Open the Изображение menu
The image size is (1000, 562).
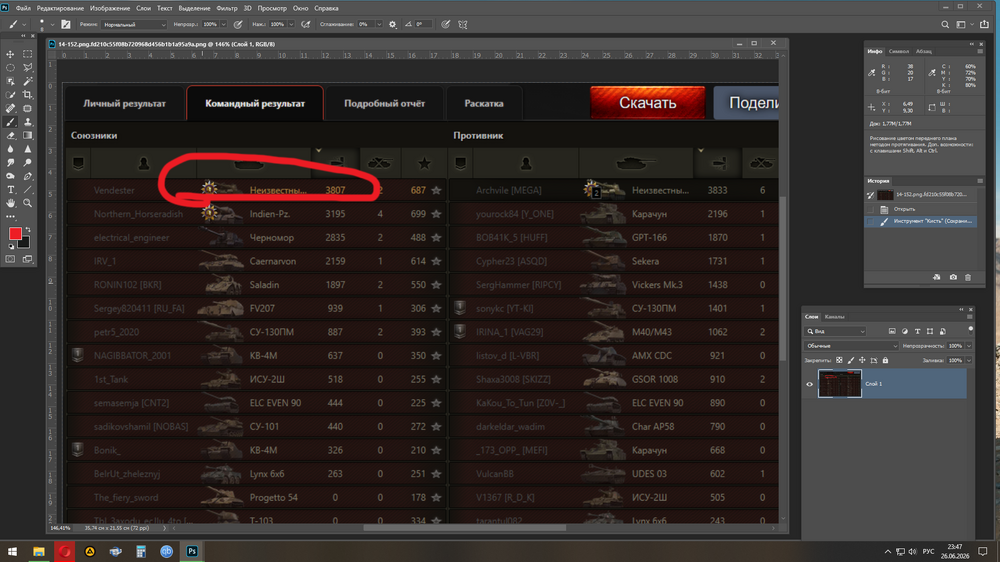point(110,8)
